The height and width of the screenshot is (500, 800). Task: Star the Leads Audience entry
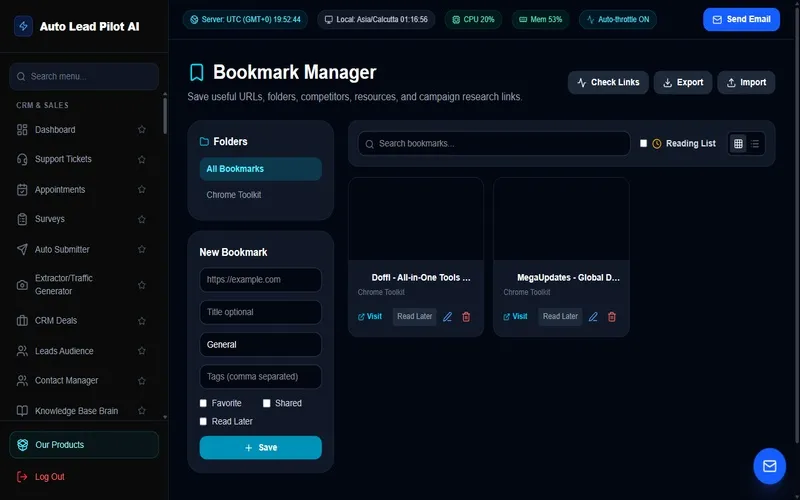point(142,351)
